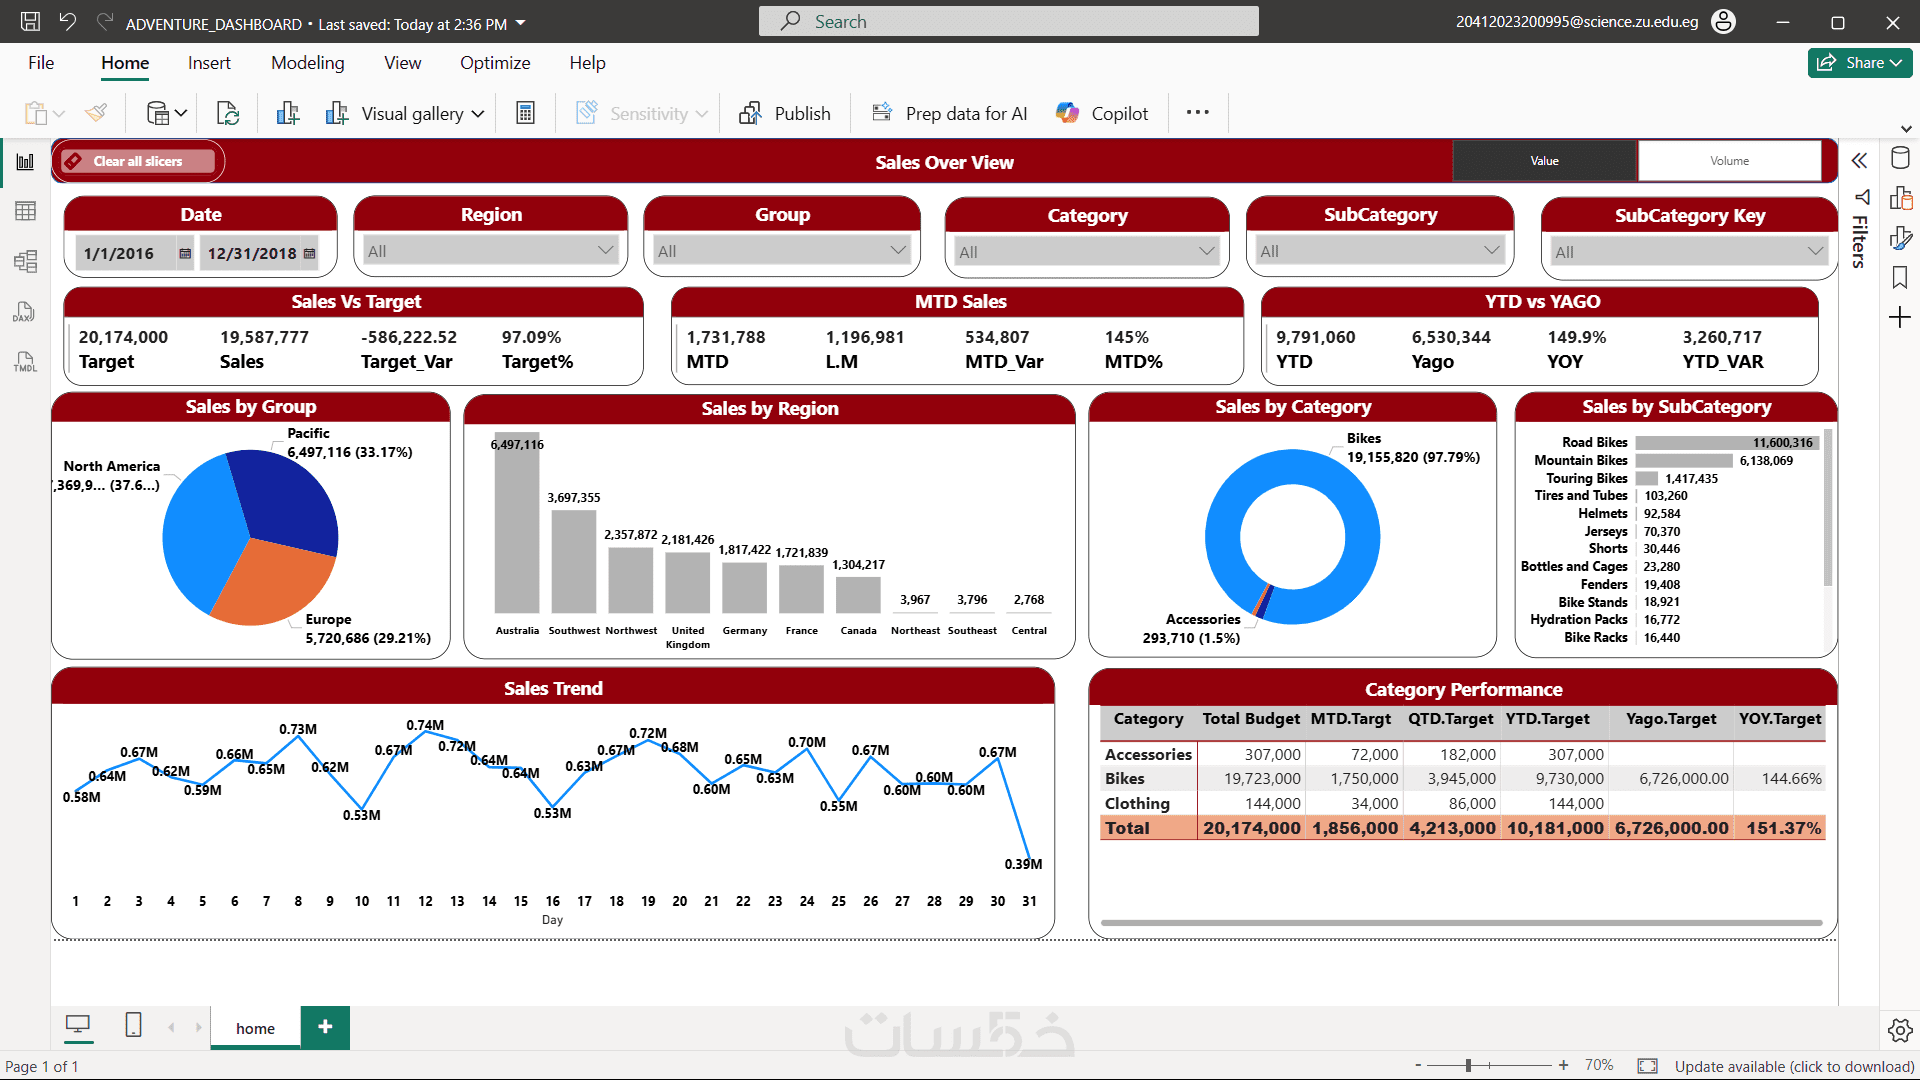Open DAX query view icon
Screen dimensions: 1920x1080
coord(25,312)
